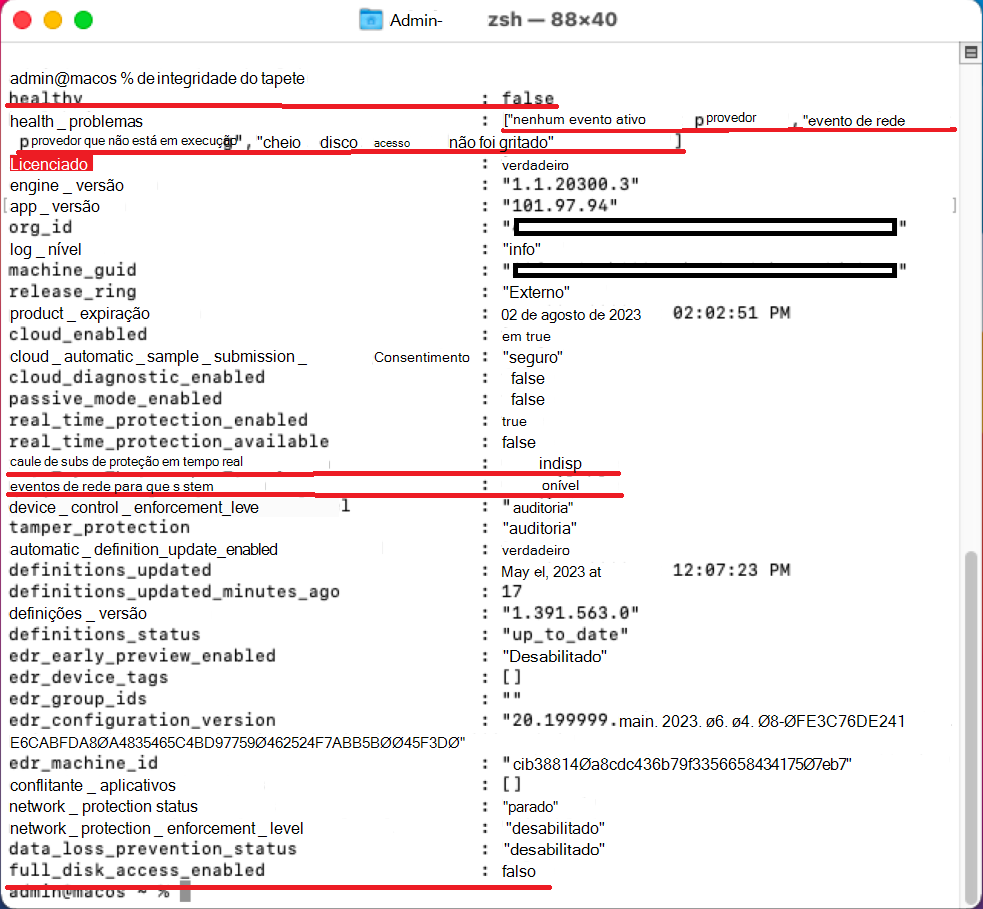Click the scroll-indicator icon at top right
Screen dimensions: 983x909
(970, 53)
